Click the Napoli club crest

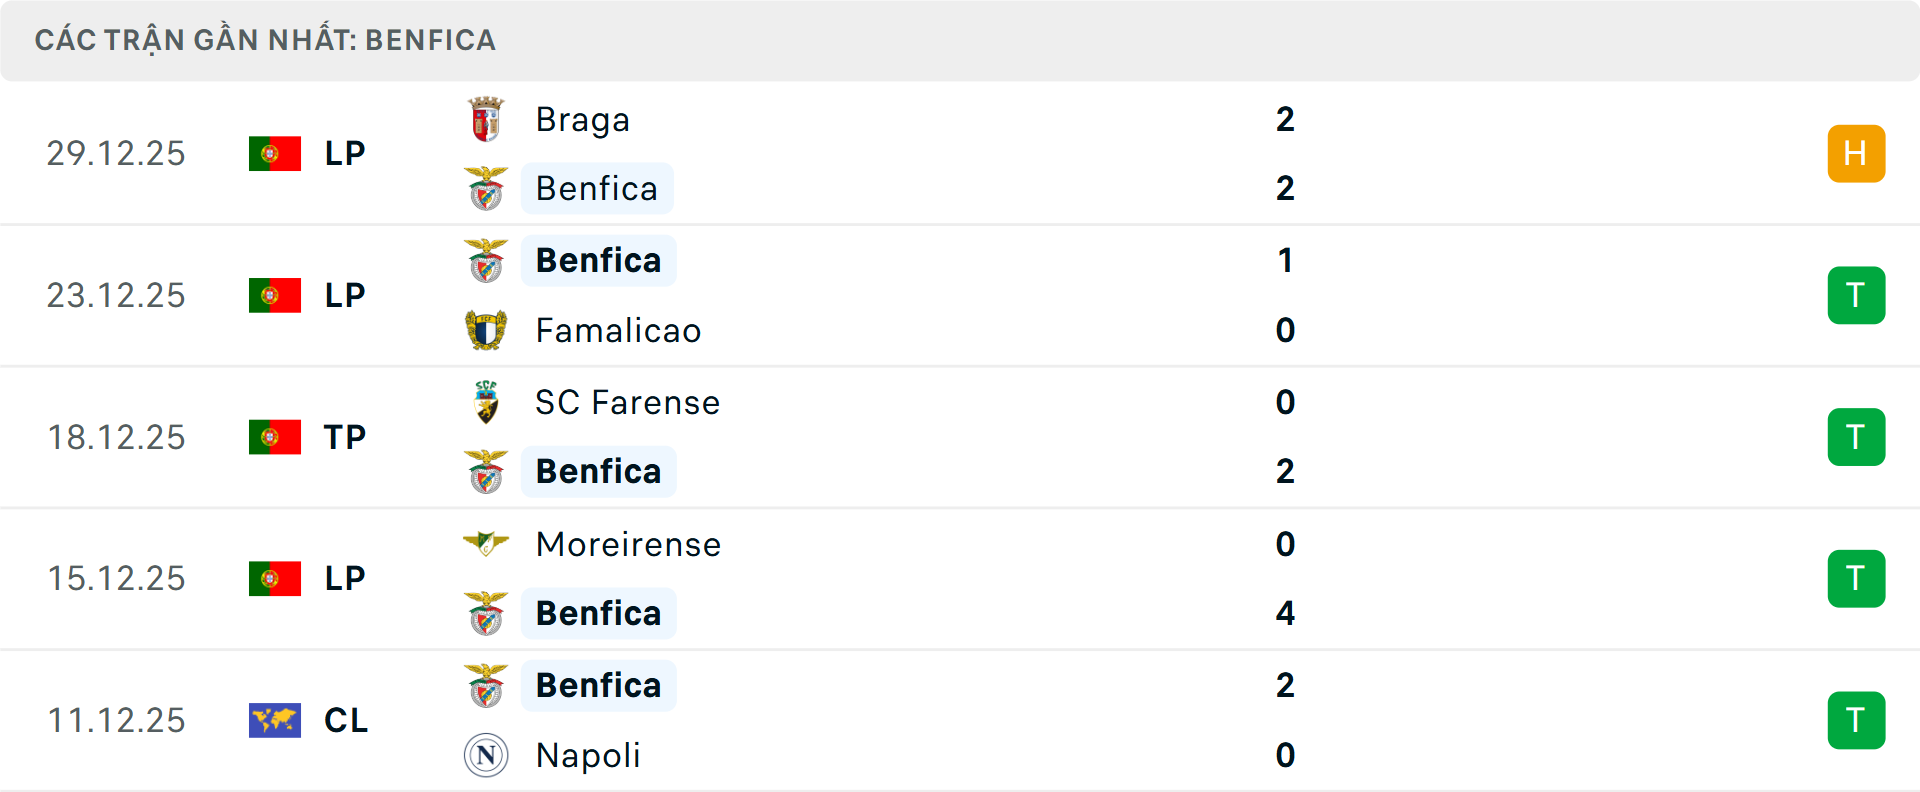486,755
